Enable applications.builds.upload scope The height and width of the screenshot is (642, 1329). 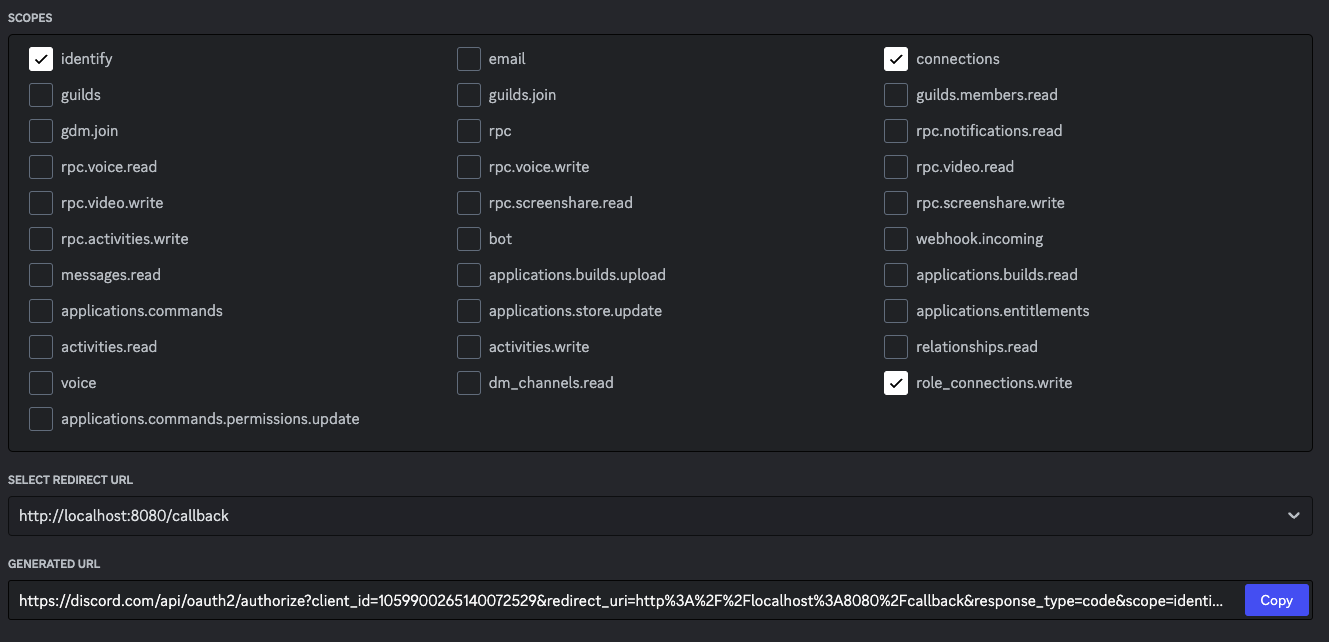click(x=469, y=275)
